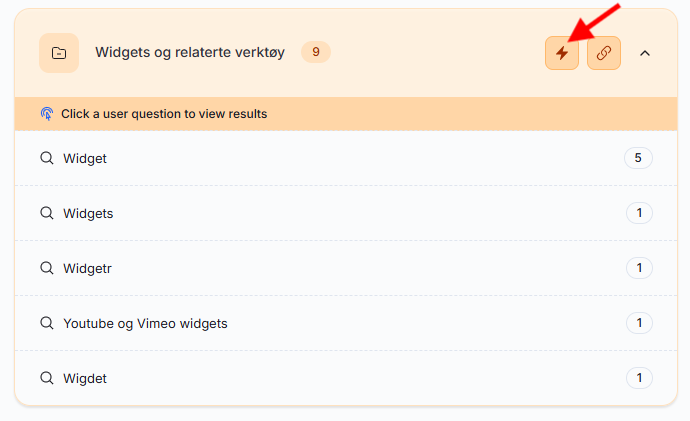Click the count badge 5 for Widget
The width and height of the screenshot is (690, 421).
(x=638, y=158)
